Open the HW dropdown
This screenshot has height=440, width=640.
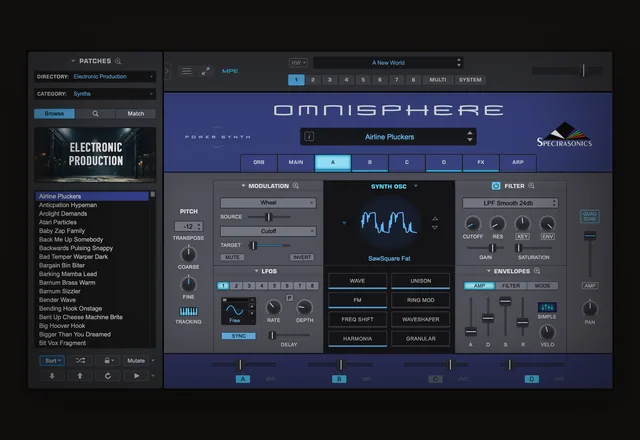tap(298, 63)
